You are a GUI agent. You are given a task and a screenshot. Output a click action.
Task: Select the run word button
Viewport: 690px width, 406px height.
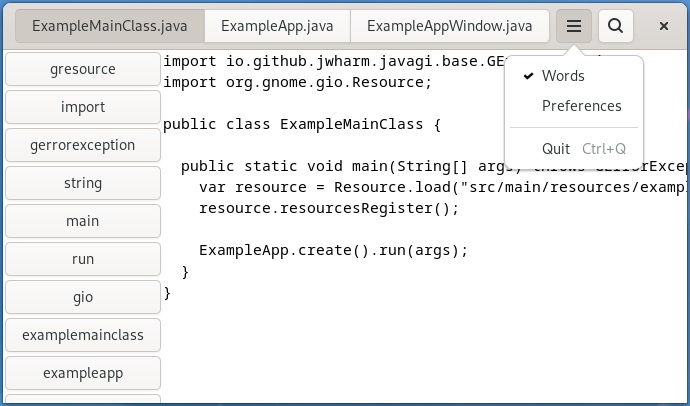83,259
